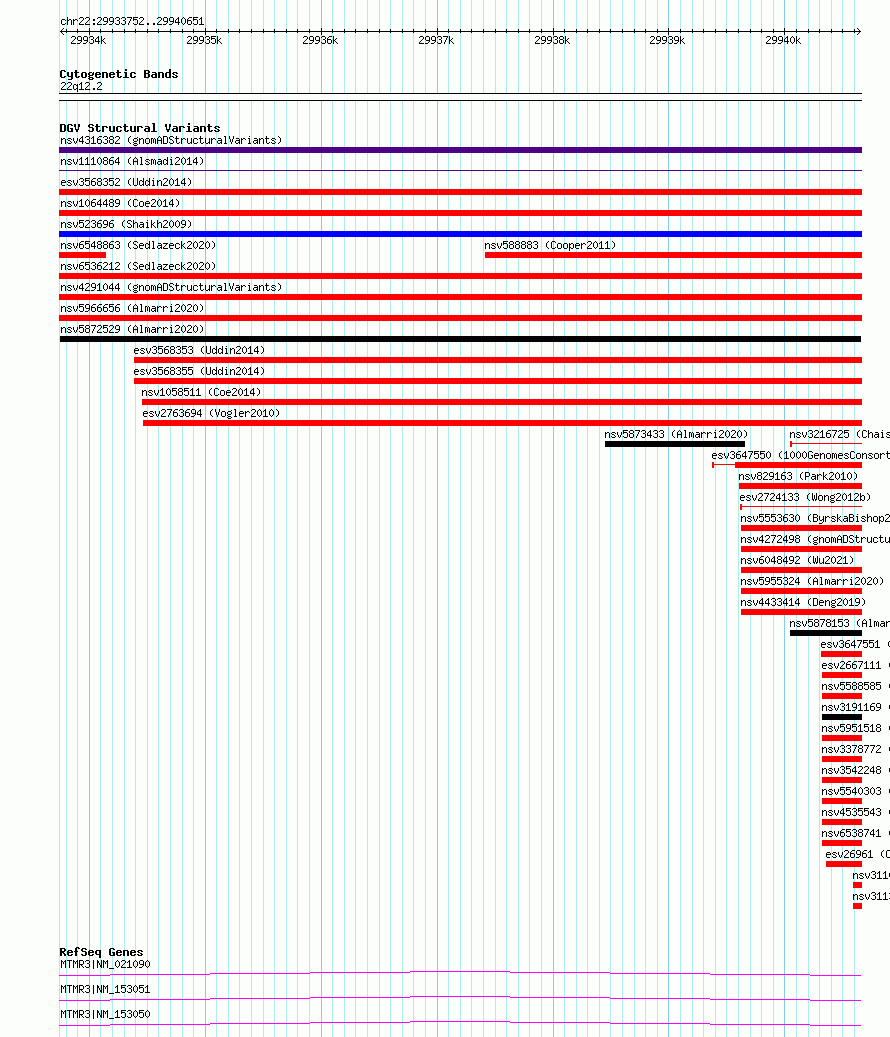Click esv3568353 (Uddin2014) label
The height and width of the screenshot is (1037, 890).
[199, 351]
